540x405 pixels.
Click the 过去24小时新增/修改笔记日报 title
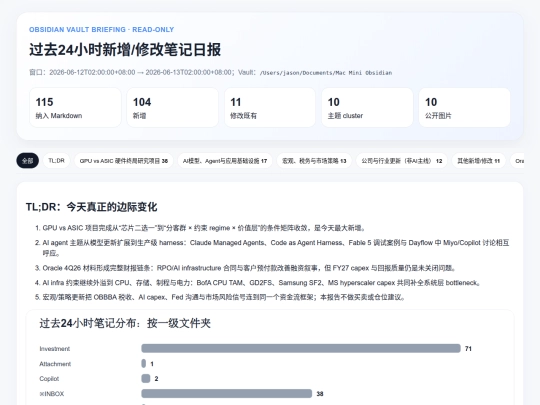coord(125,50)
